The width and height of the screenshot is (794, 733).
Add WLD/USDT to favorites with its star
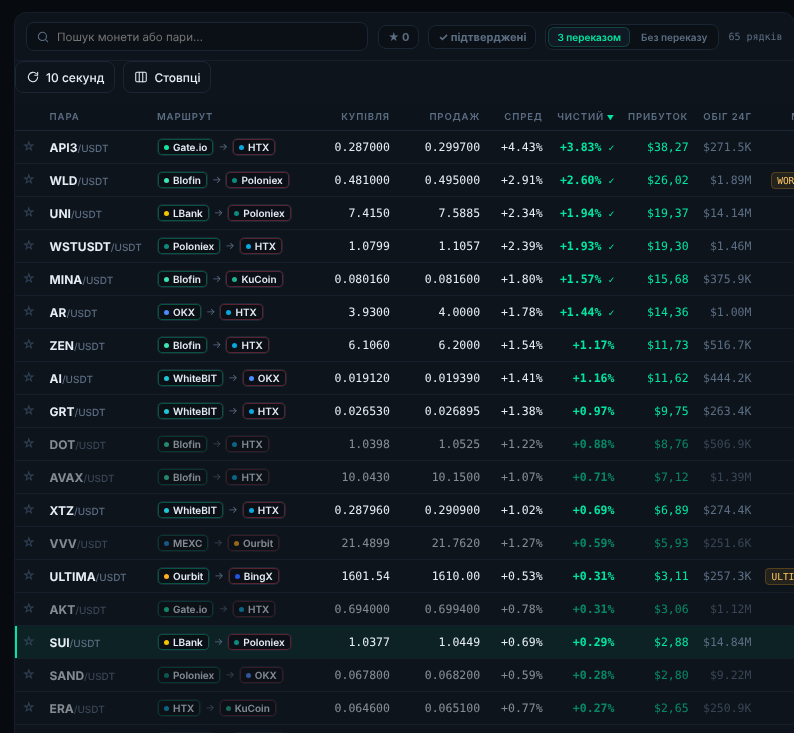click(x=29, y=179)
